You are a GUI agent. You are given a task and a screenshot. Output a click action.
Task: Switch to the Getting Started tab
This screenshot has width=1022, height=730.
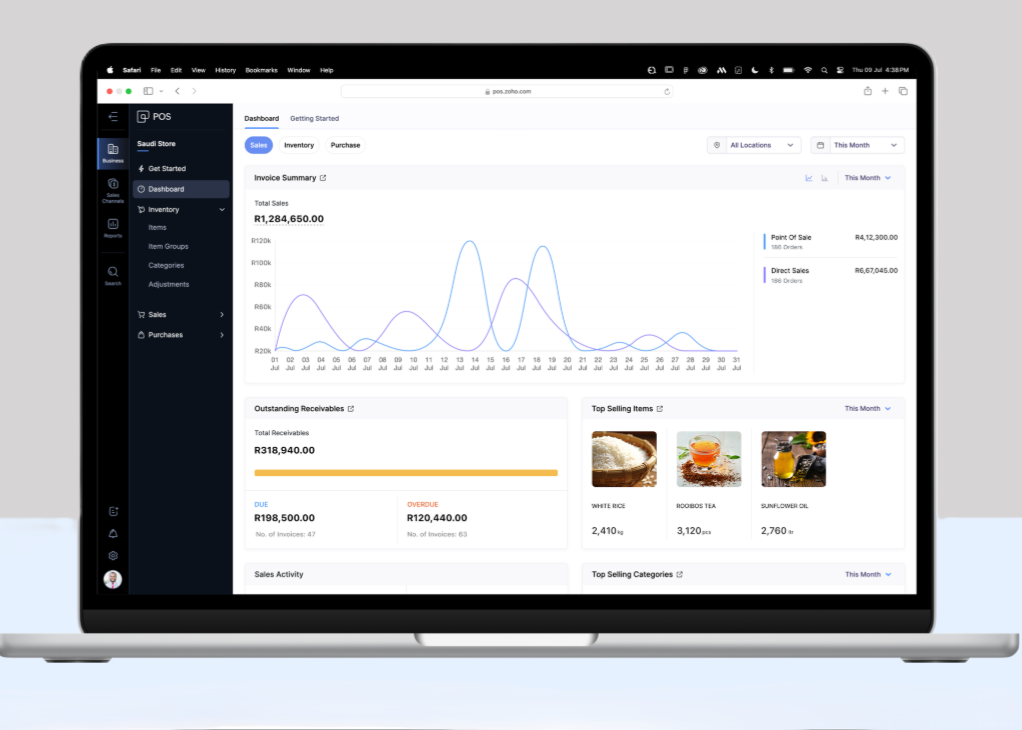tap(314, 119)
